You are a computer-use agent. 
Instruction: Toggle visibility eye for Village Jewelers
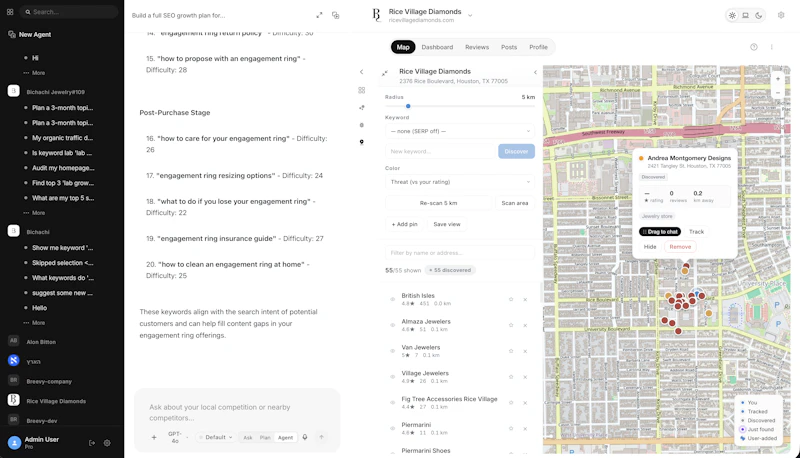tap(392, 377)
